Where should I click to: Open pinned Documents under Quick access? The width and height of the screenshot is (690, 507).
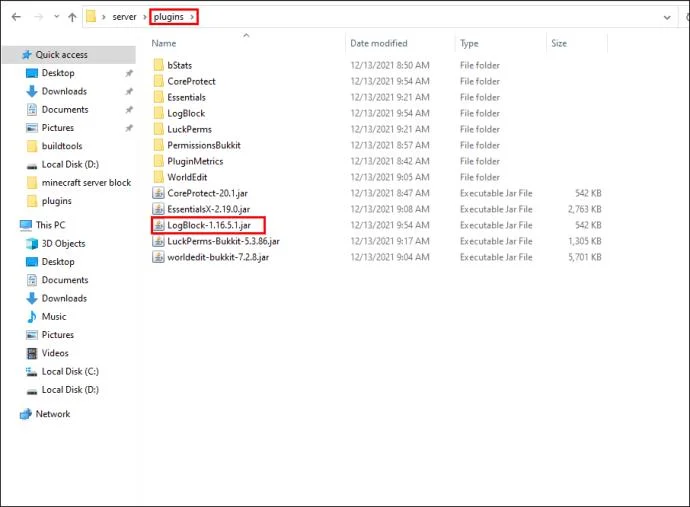click(x=65, y=110)
